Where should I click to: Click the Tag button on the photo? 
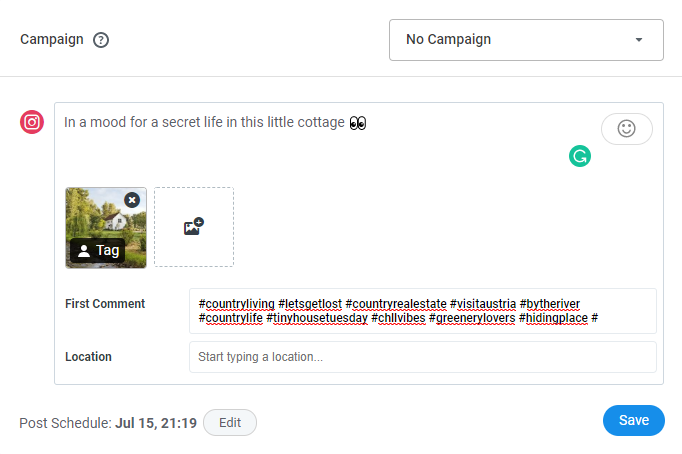98,251
